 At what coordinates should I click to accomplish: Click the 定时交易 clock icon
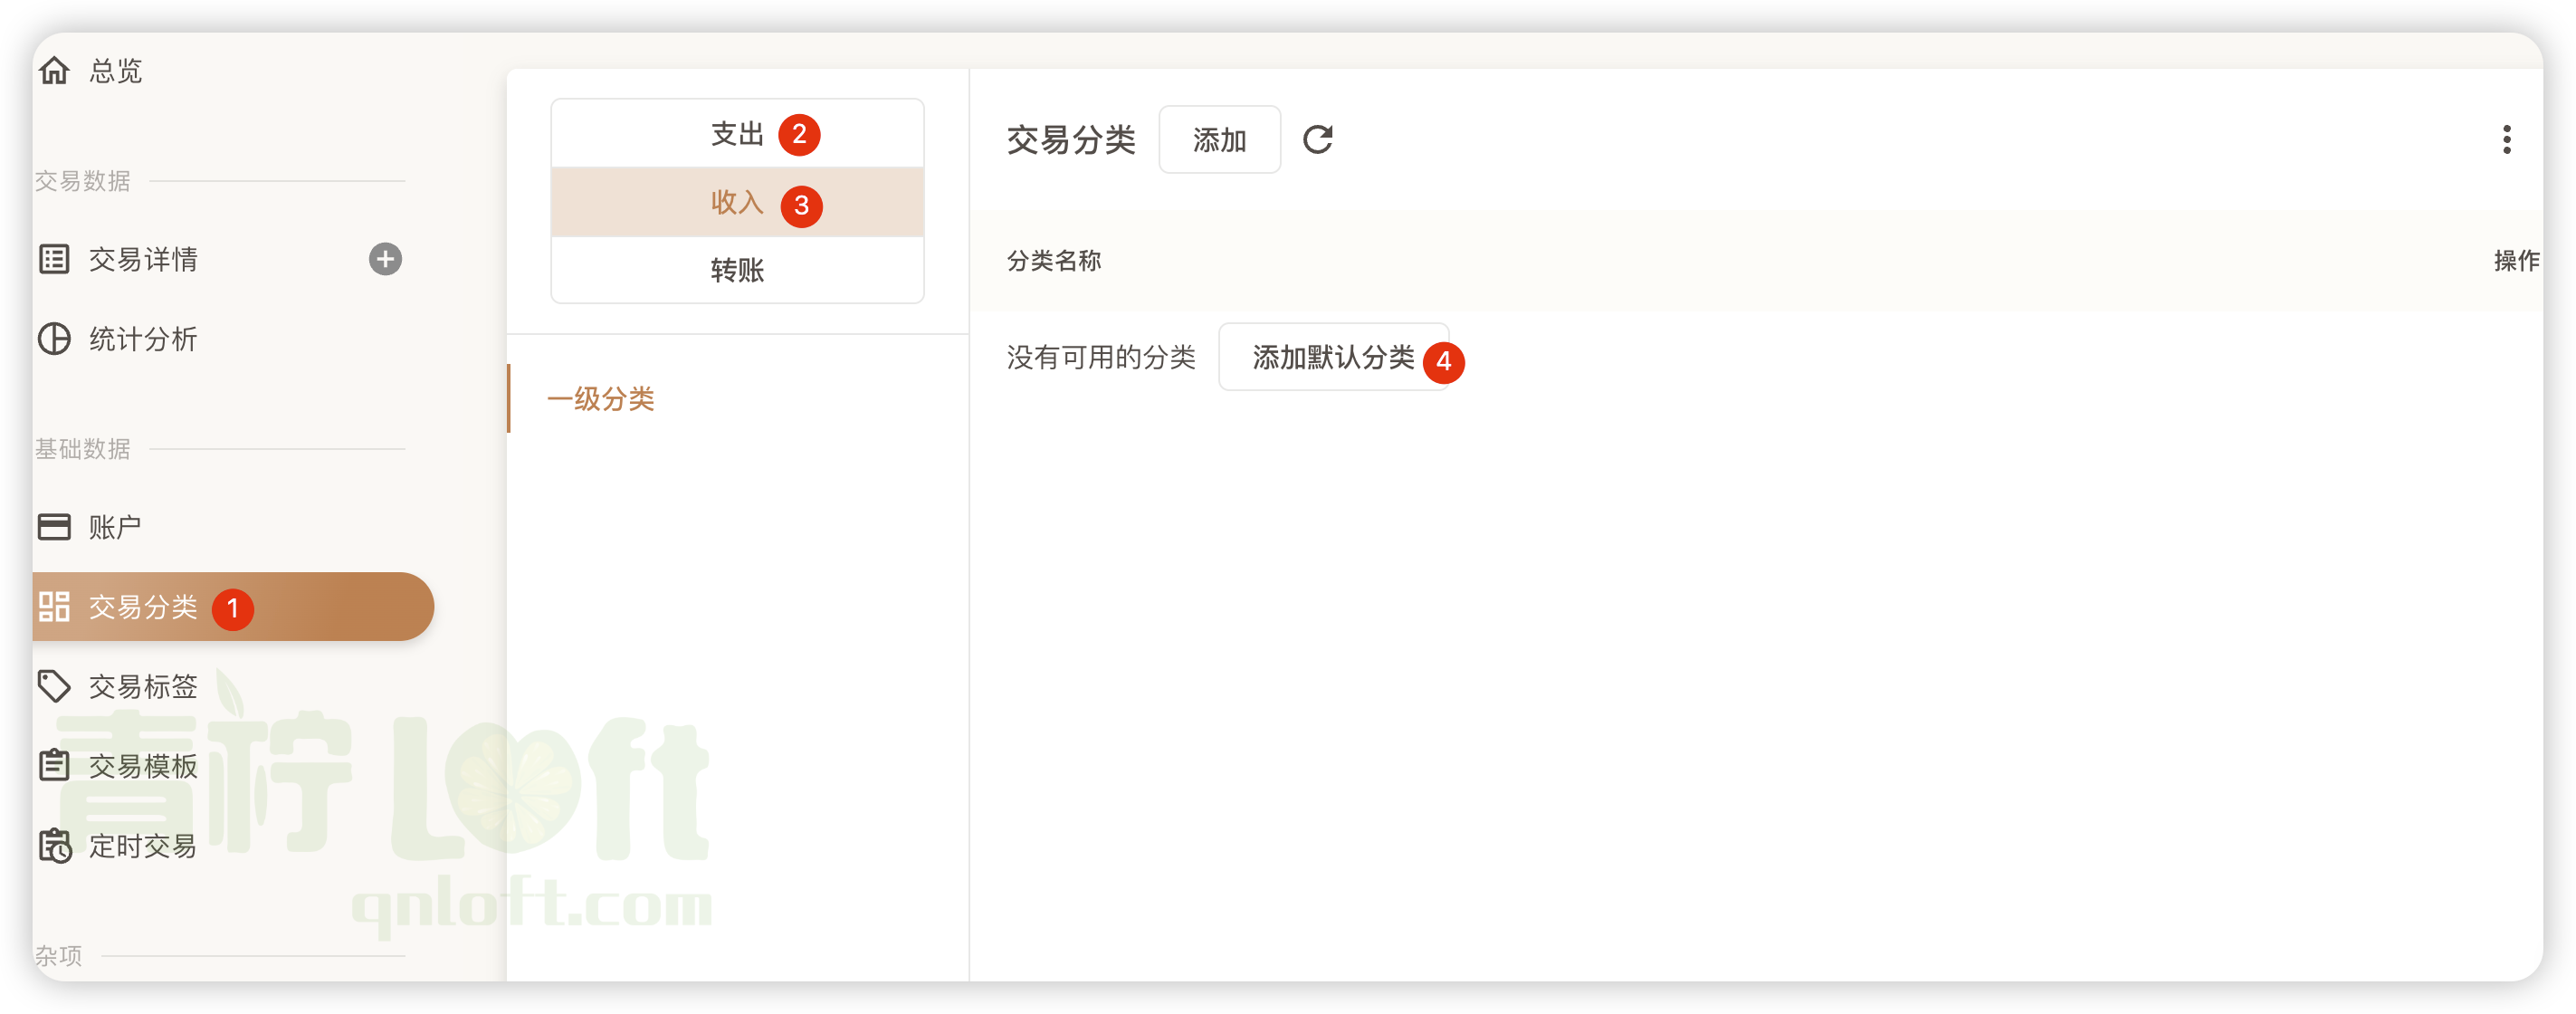(54, 845)
